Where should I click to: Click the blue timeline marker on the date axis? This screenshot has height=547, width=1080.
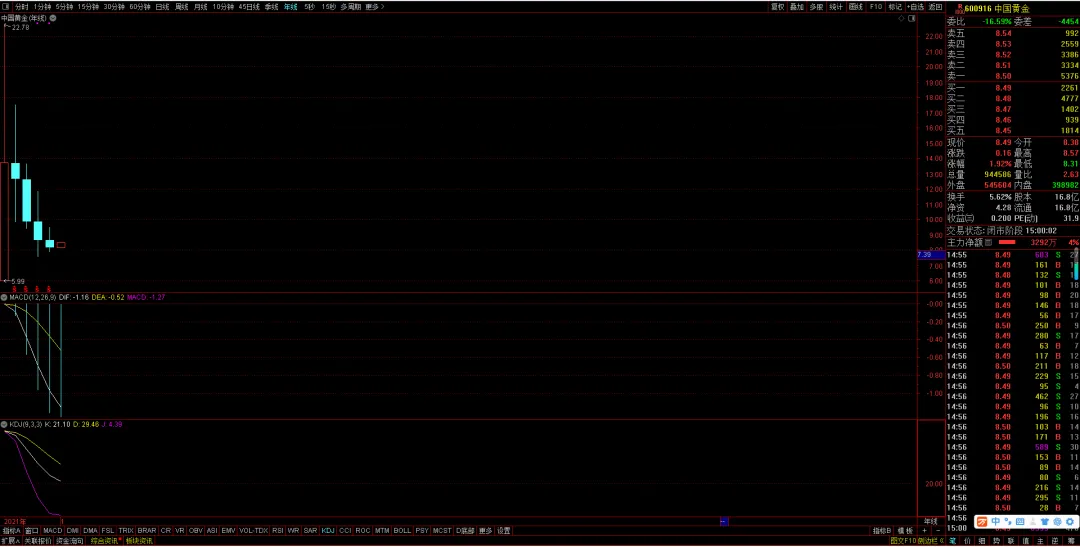point(724,522)
